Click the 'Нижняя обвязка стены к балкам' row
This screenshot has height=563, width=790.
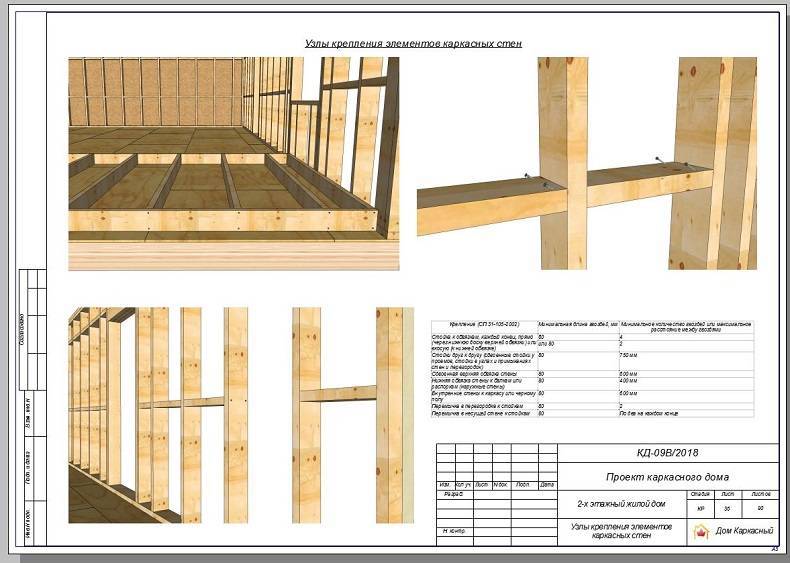(x=592, y=384)
